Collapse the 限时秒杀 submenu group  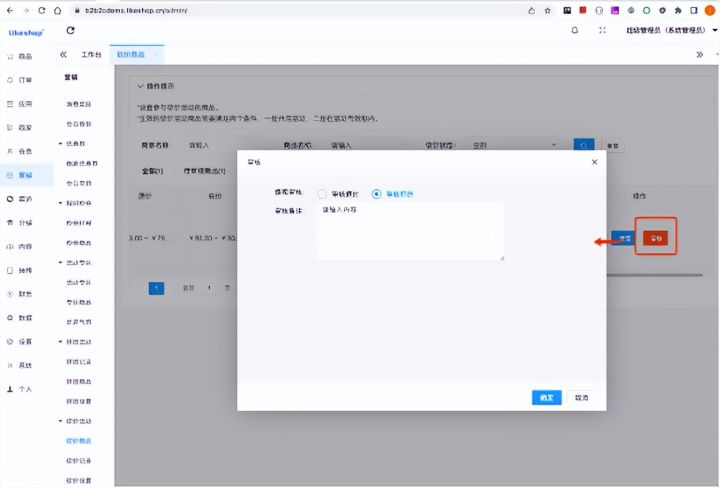coord(75,203)
